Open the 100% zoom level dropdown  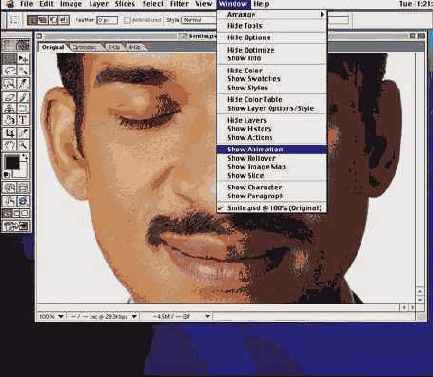click(51, 316)
